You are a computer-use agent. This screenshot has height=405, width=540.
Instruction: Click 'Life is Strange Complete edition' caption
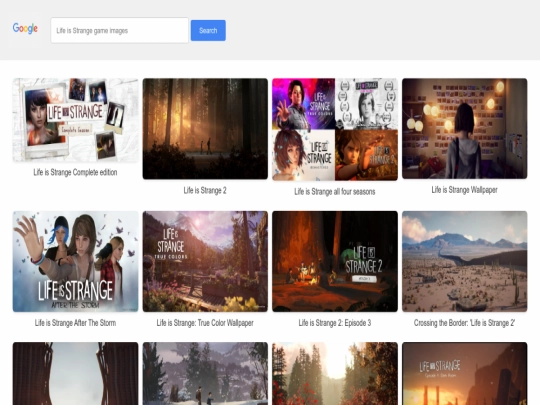click(75, 172)
